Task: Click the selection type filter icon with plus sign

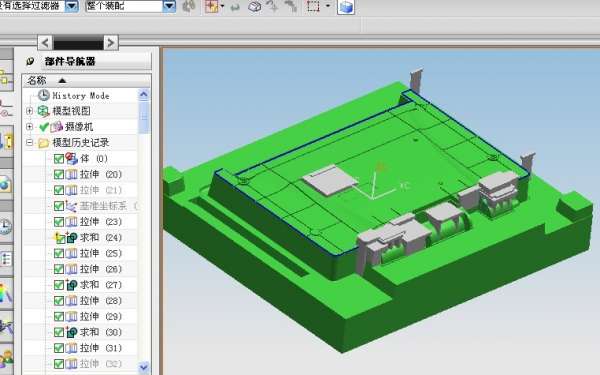Action: coord(211,6)
